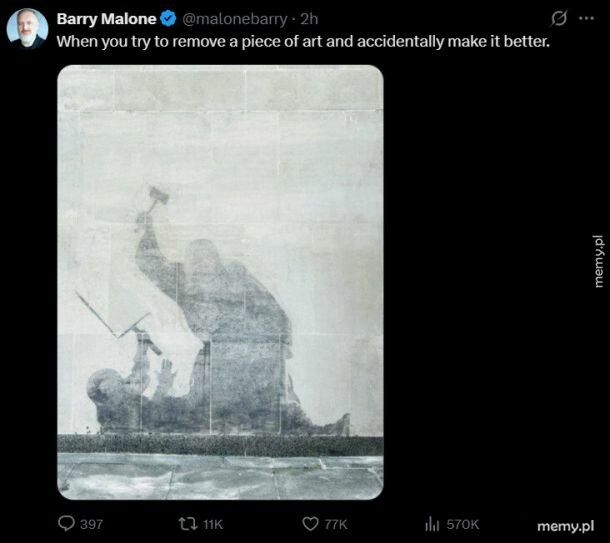Click the tweet text about removing art
This screenshot has width=610, height=543.
click(303, 43)
